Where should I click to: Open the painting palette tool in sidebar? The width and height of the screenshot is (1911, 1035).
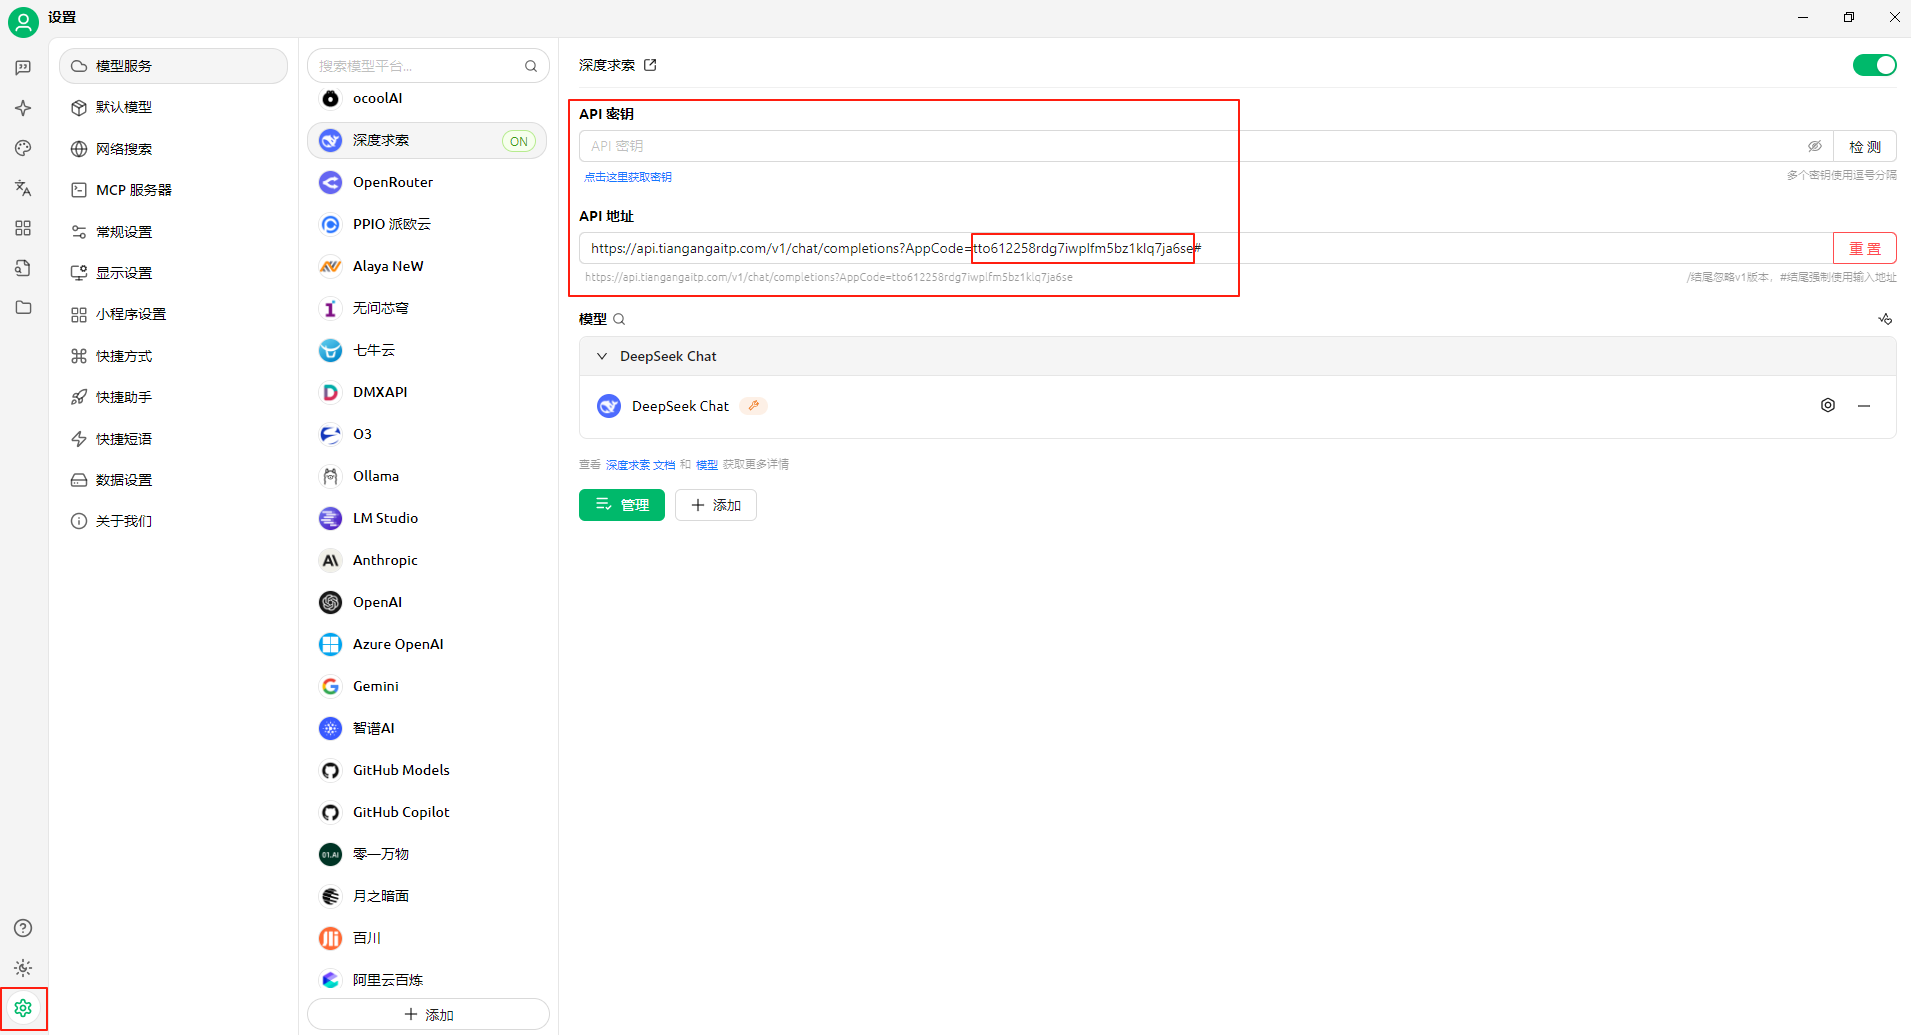pos(22,148)
